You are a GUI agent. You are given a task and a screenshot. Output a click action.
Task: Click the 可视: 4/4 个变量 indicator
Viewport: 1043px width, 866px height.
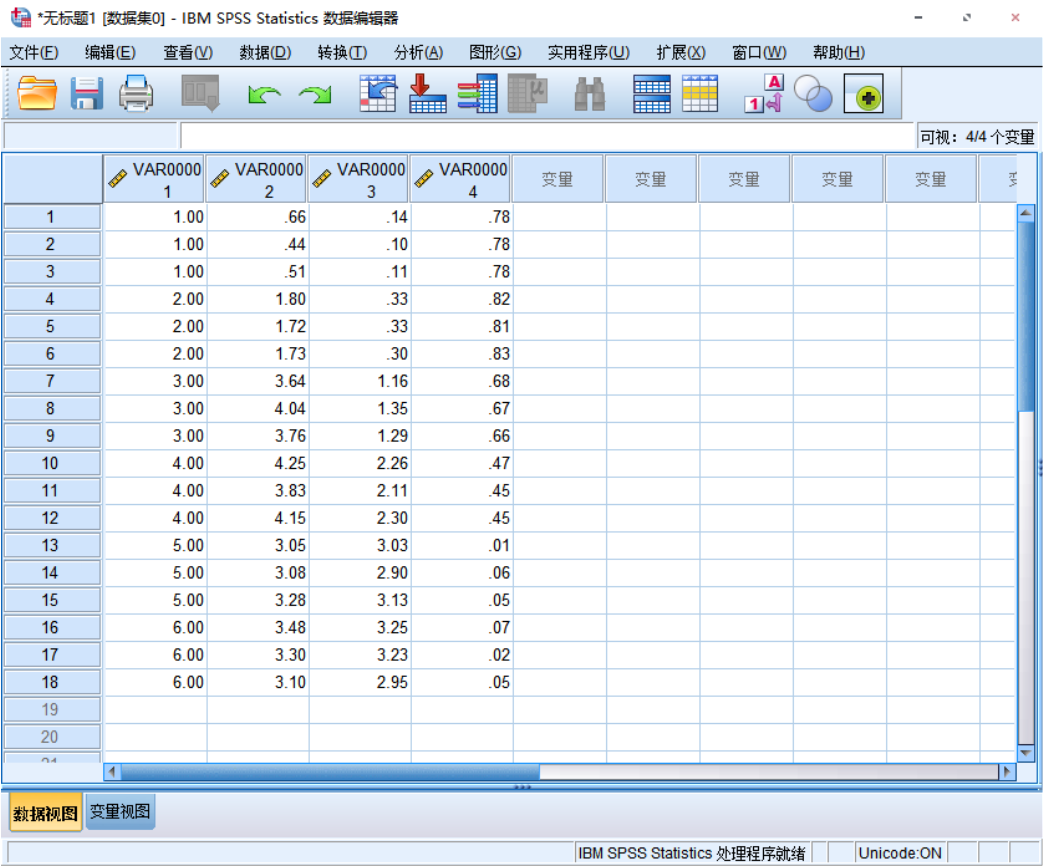coord(977,137)
